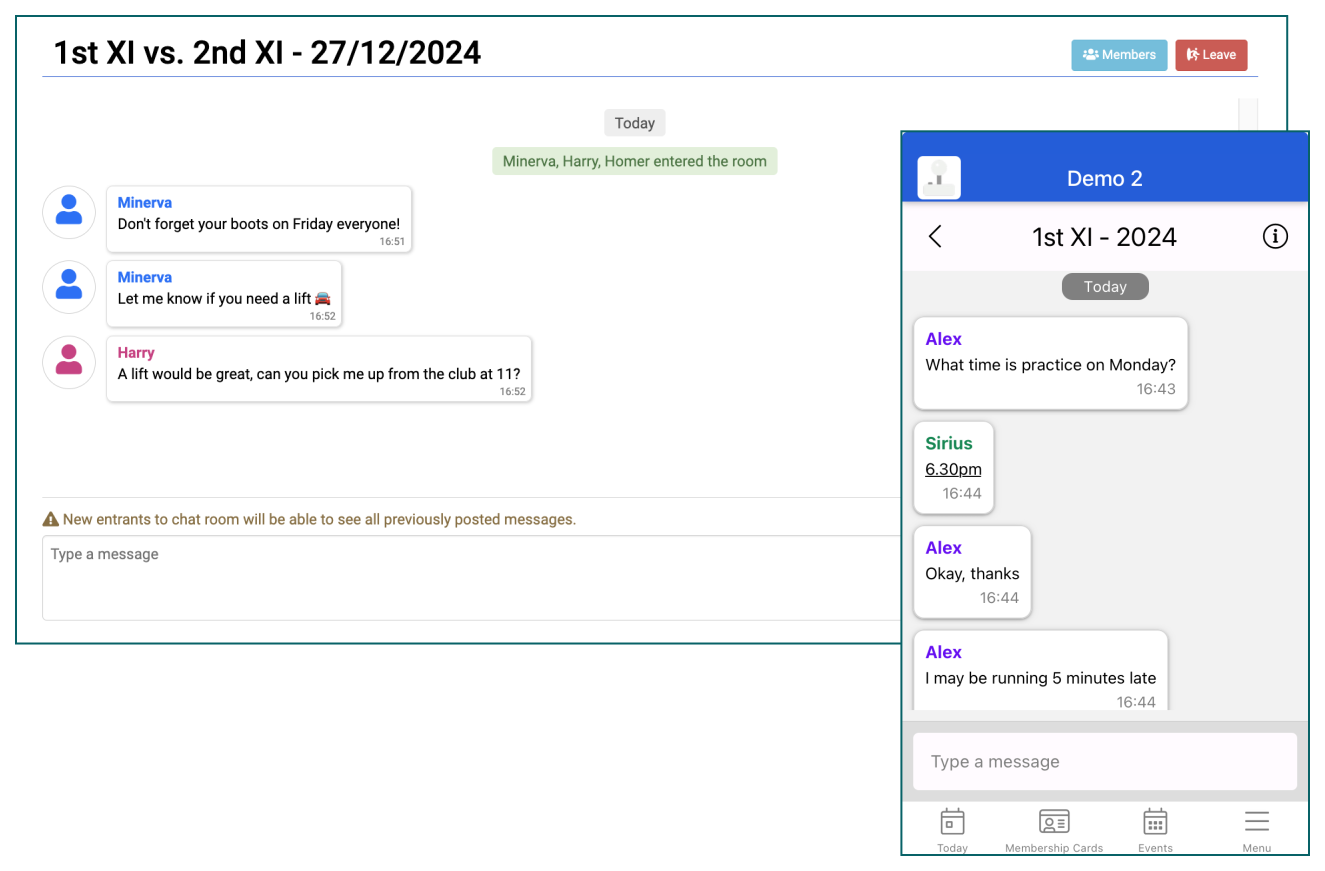Viewport: 1325px width, 871px height.
Task: Open the Membership Cards tab
Action: [1054, 831]
